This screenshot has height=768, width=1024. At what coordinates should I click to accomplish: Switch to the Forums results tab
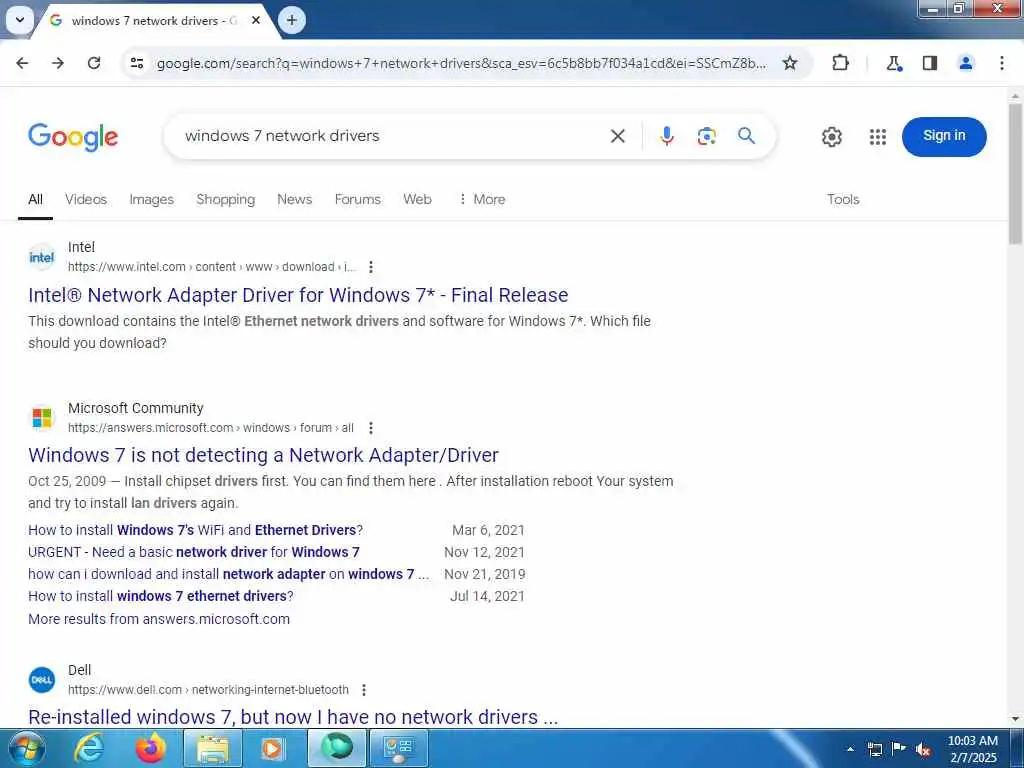tap(357, 199)
